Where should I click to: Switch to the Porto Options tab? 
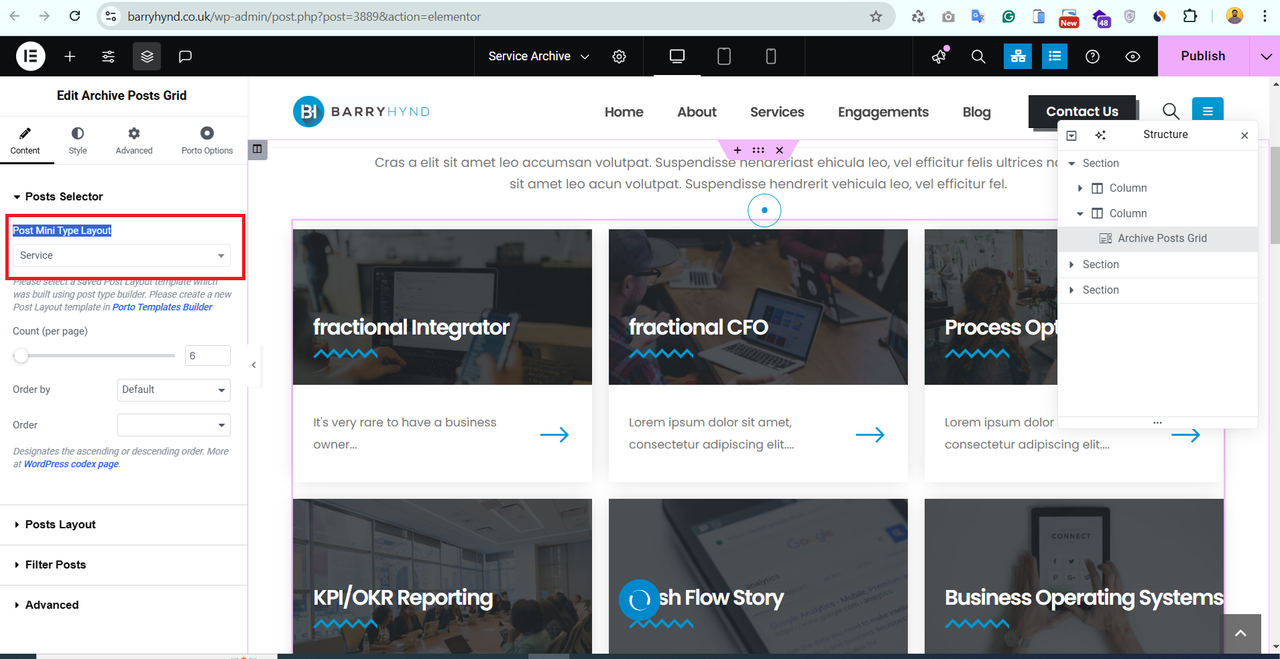207,141
